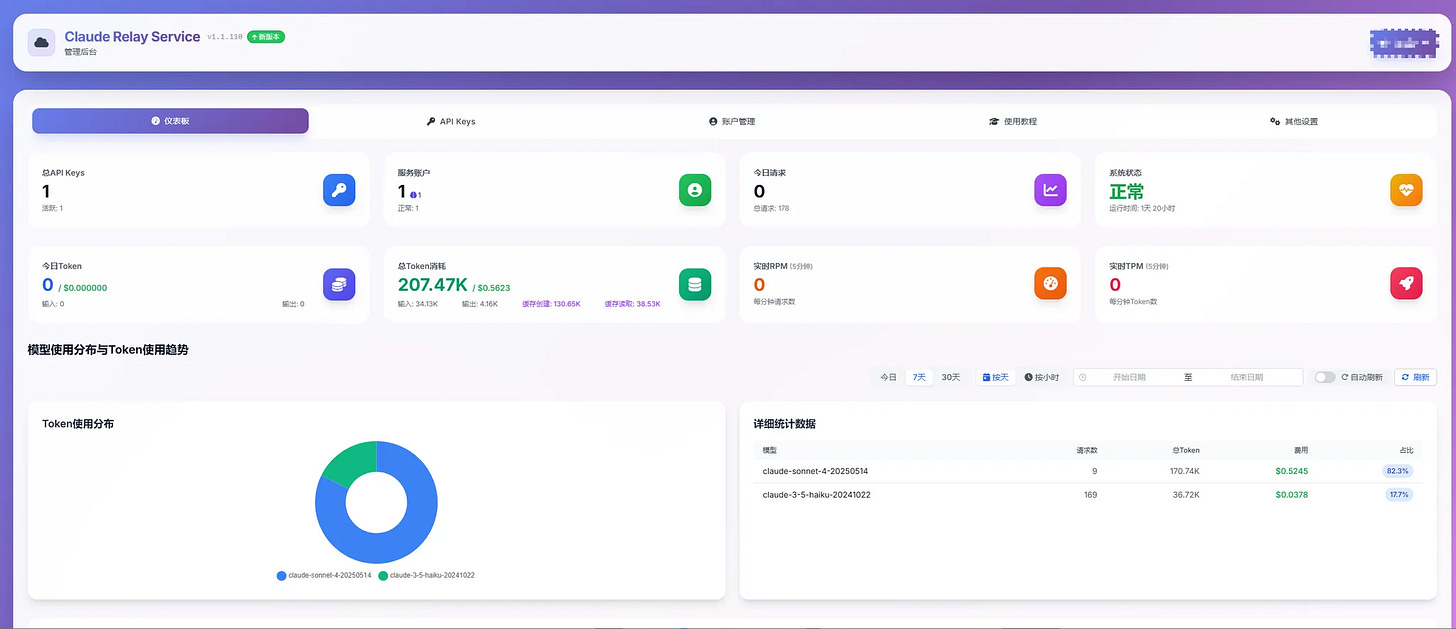The image size is (1456, 629).
Task: Switch to the API Keys tab
Action: pyautogui.click(x=451, y=121)
